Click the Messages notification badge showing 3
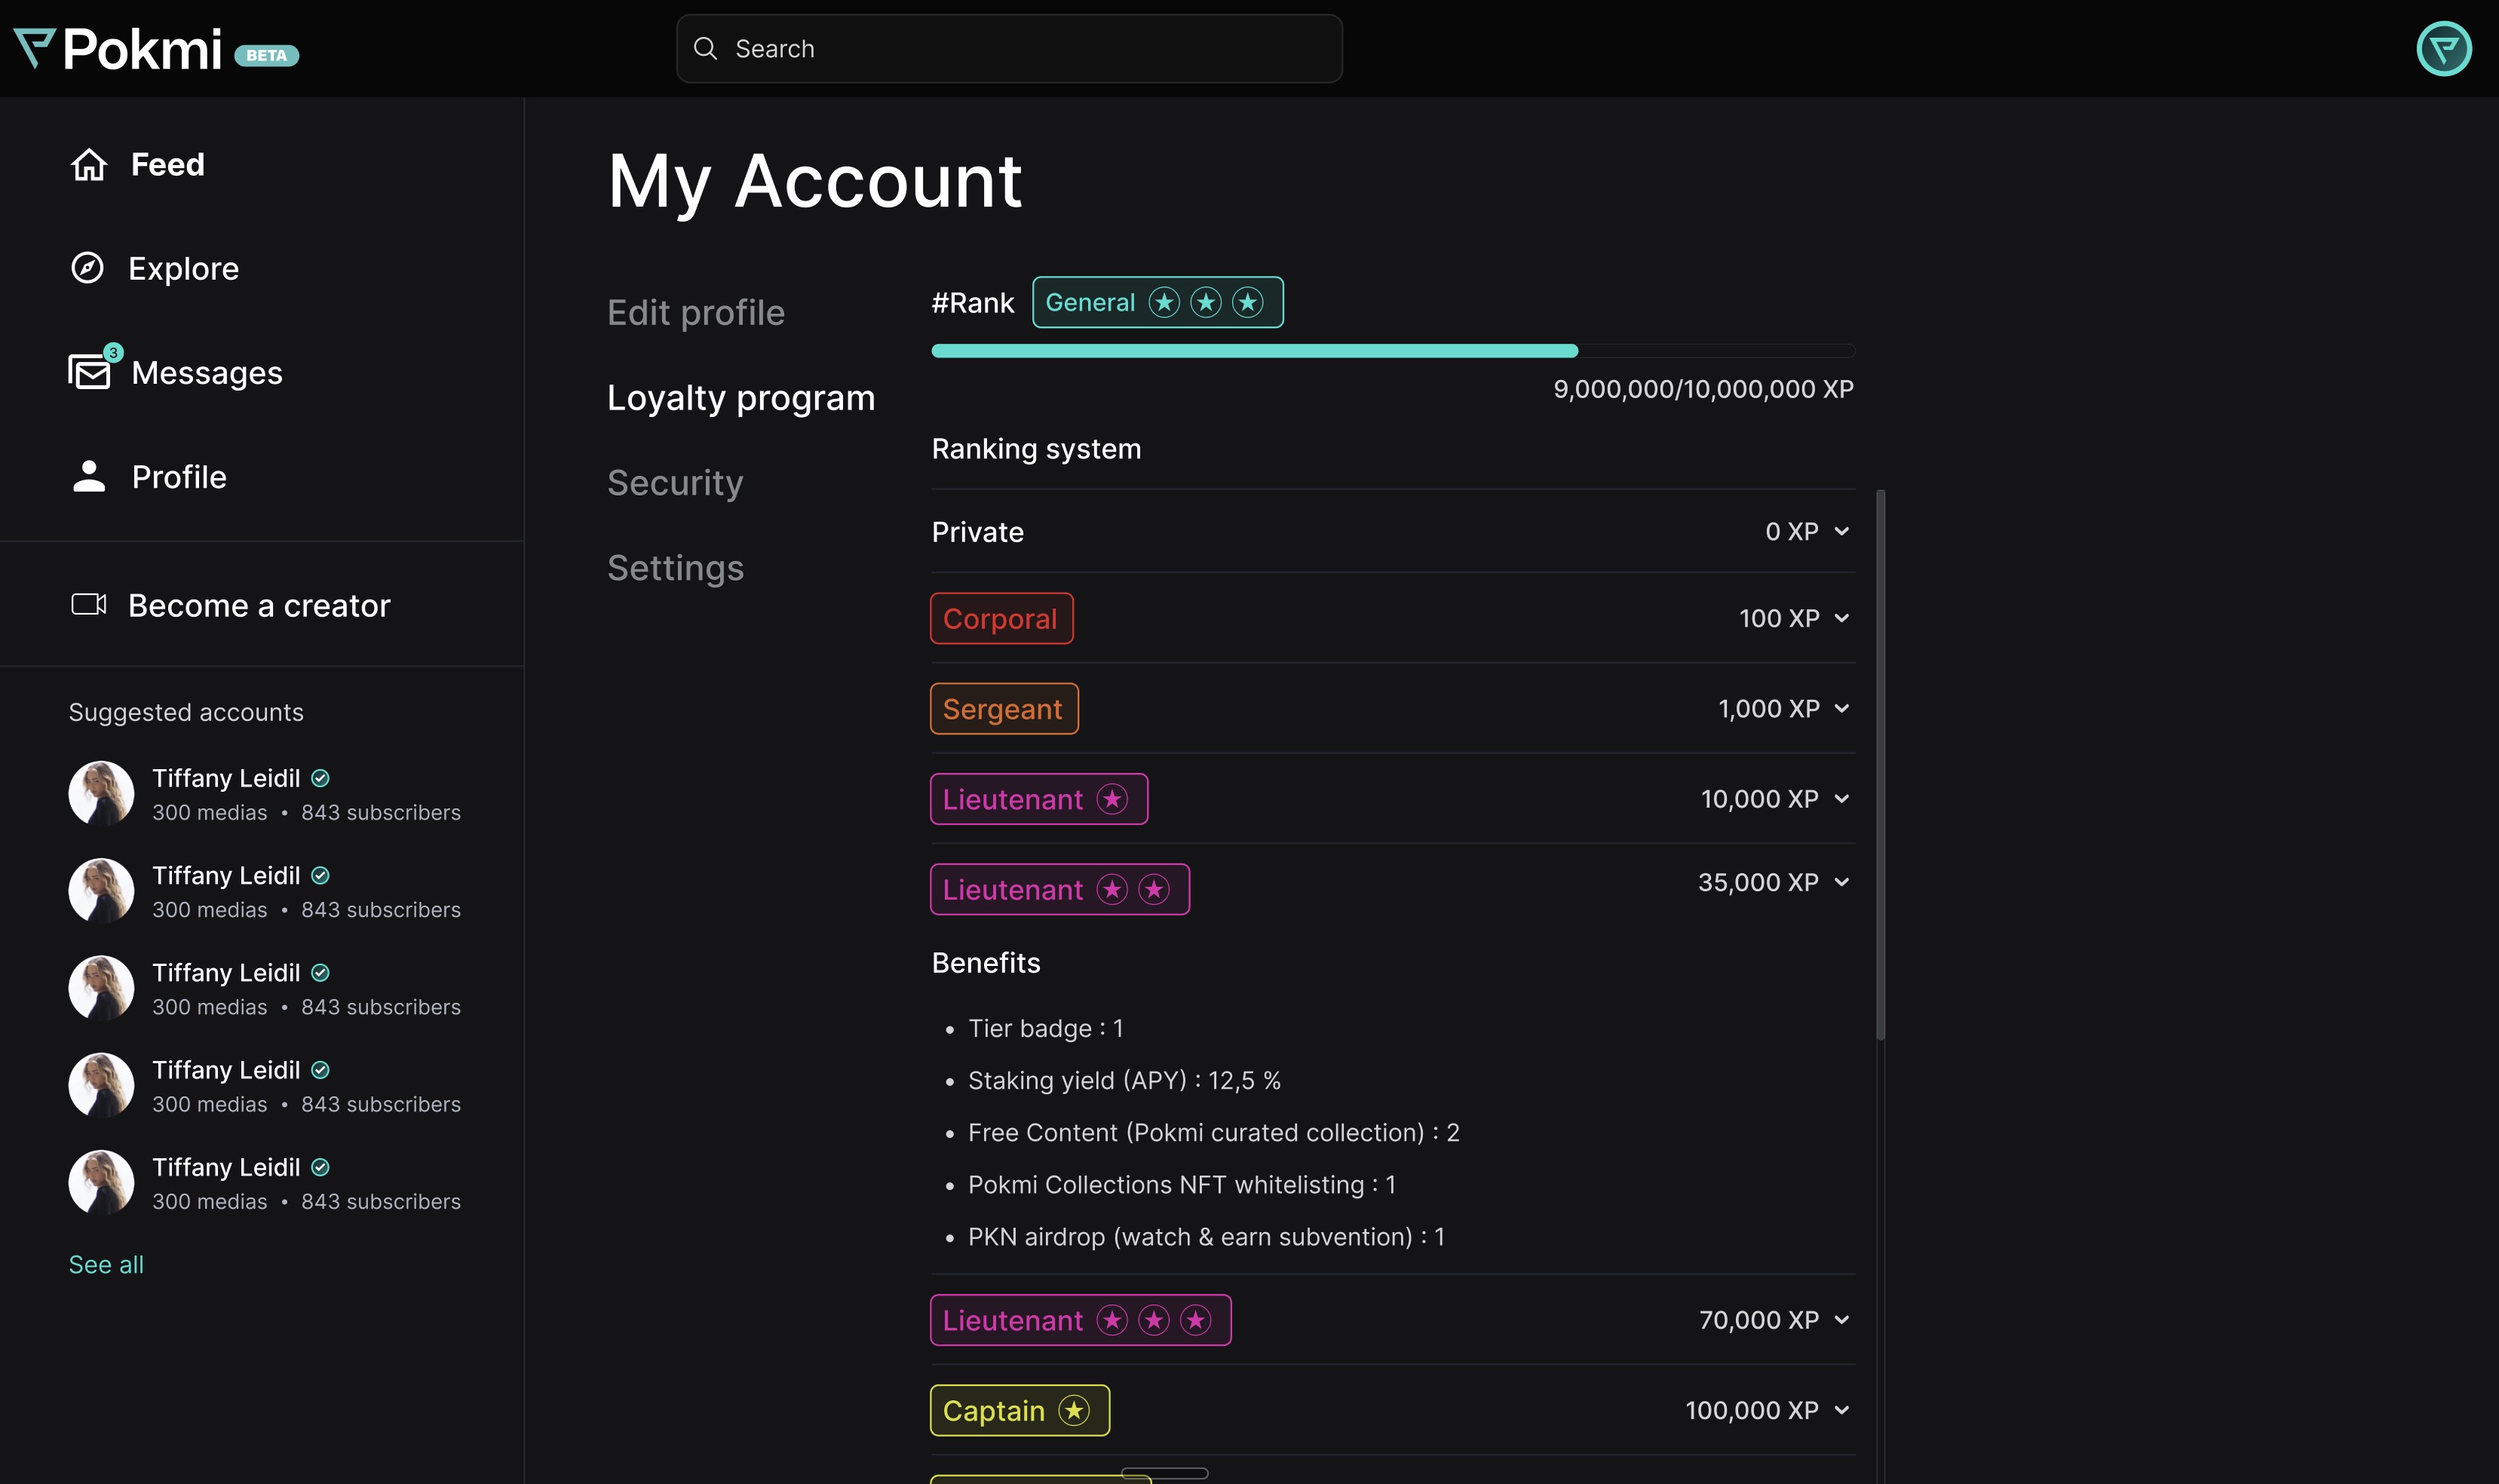2499x1484 pixels. (x=113, y=352)
